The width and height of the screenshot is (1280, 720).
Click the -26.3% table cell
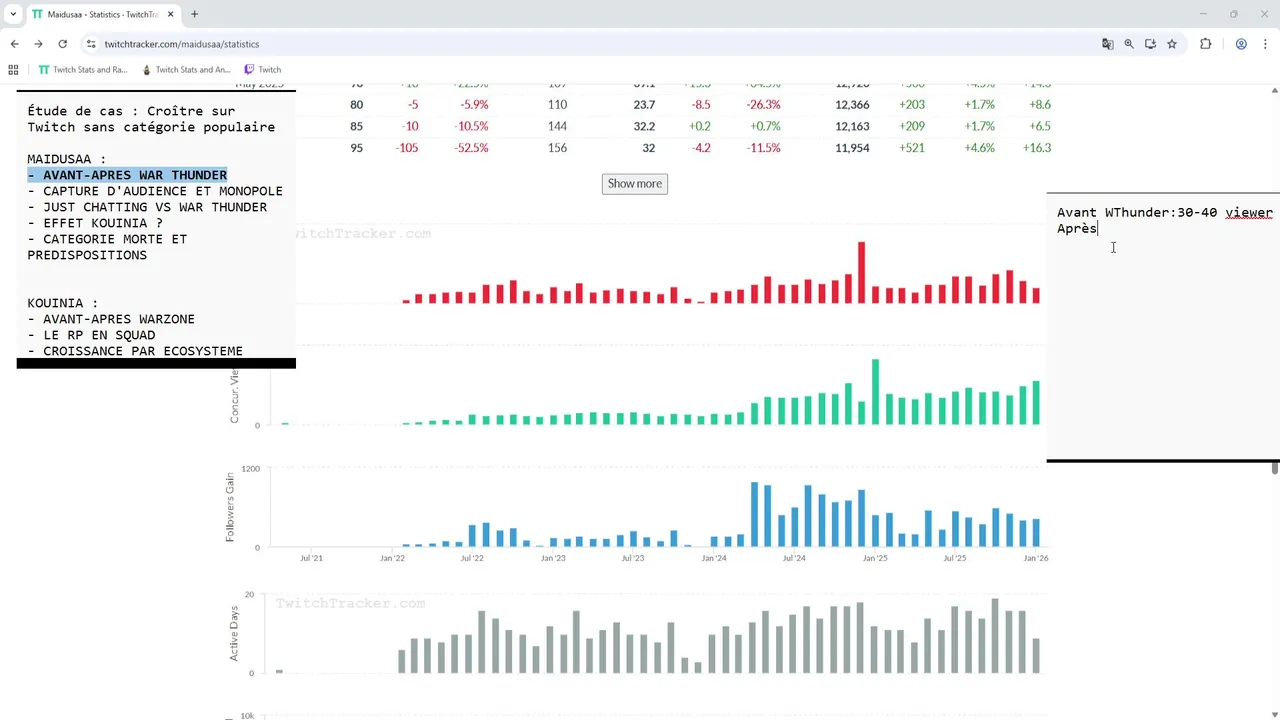click(763, 104)
